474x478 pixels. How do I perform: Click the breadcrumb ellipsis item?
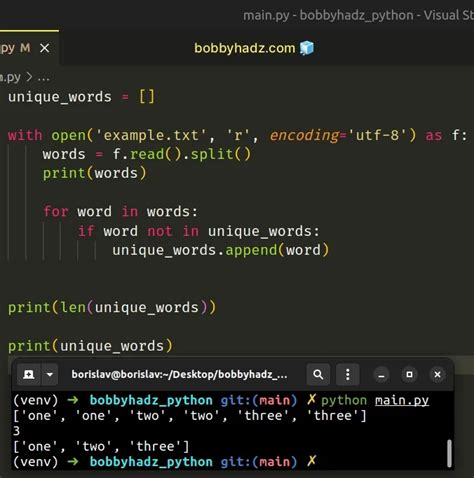click(x=44, y=78)
